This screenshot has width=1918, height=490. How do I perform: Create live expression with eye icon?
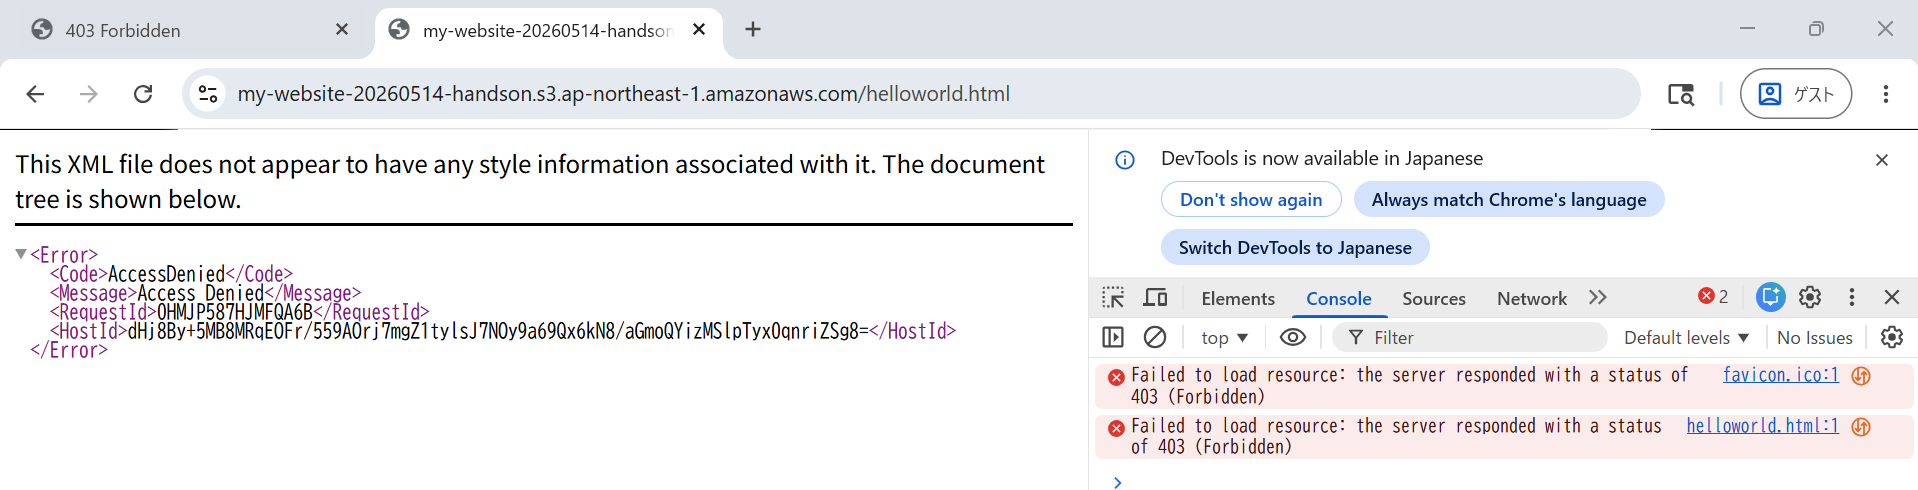coord(1293,337)
